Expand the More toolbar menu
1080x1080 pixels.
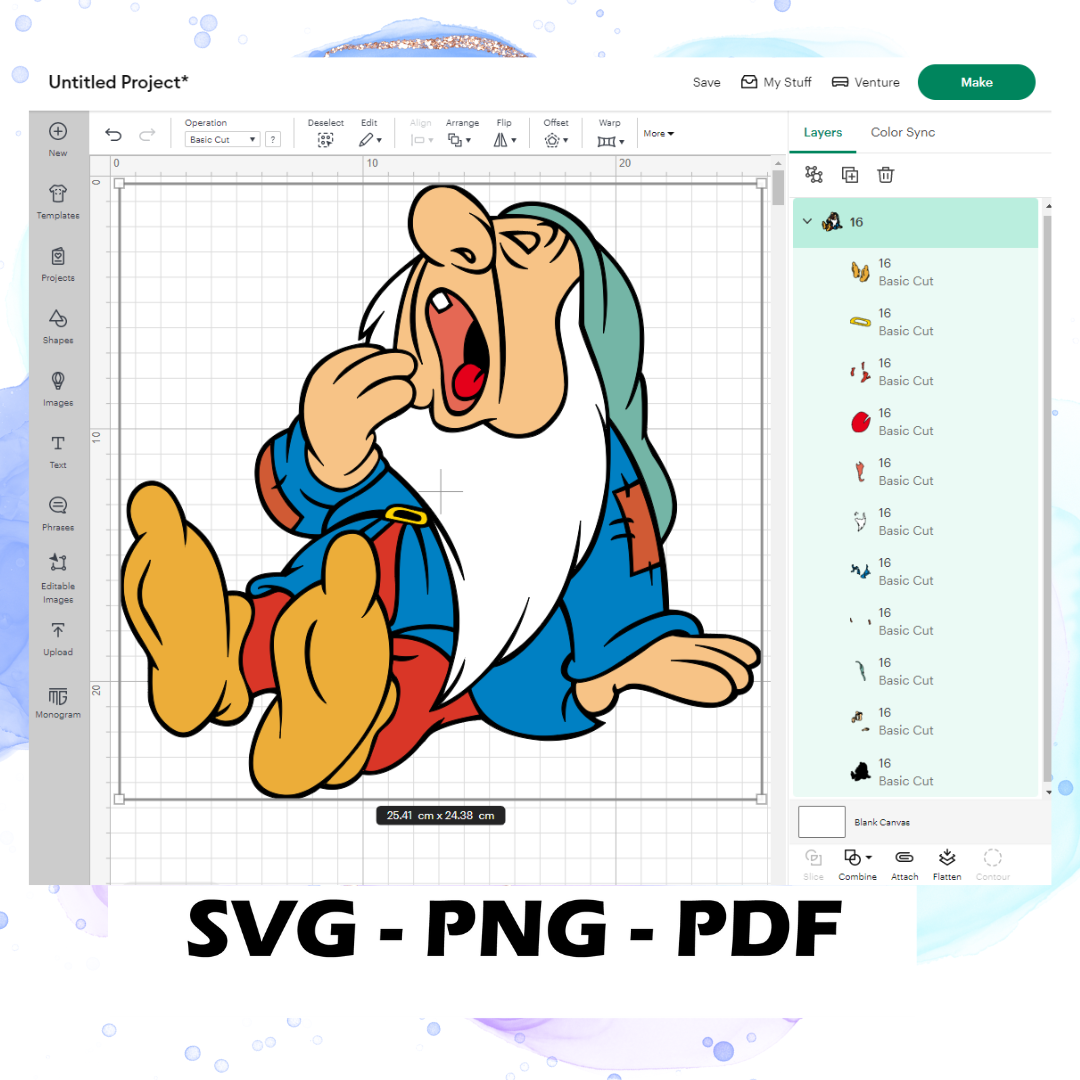pos(658,134)
